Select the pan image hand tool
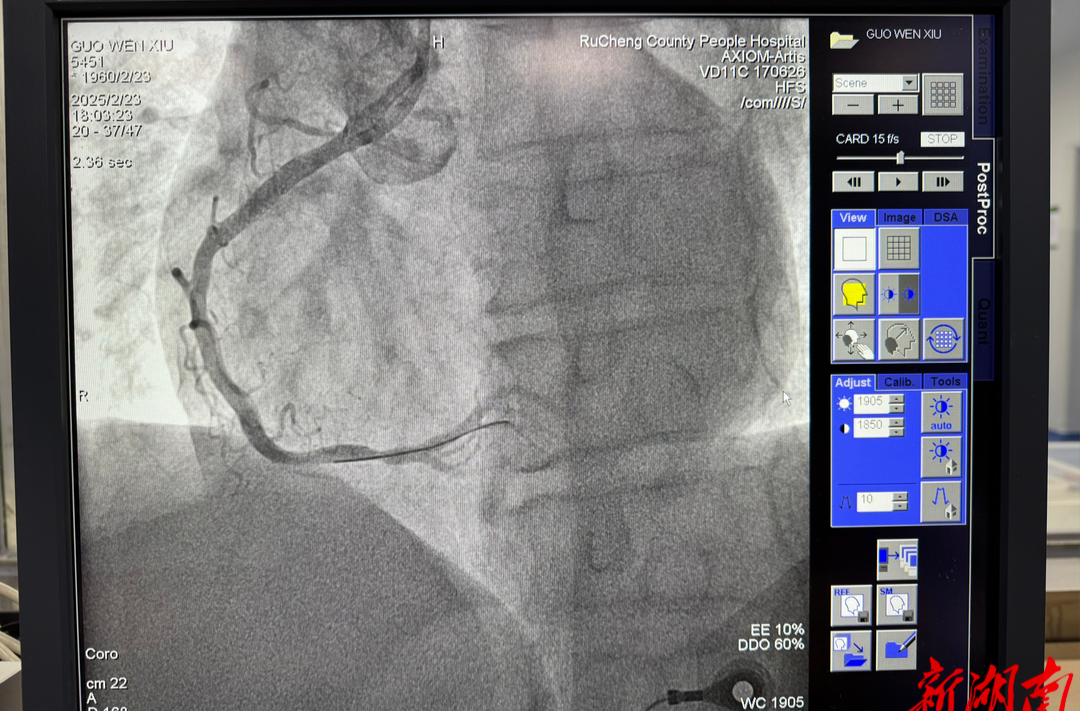 (854, 340)
